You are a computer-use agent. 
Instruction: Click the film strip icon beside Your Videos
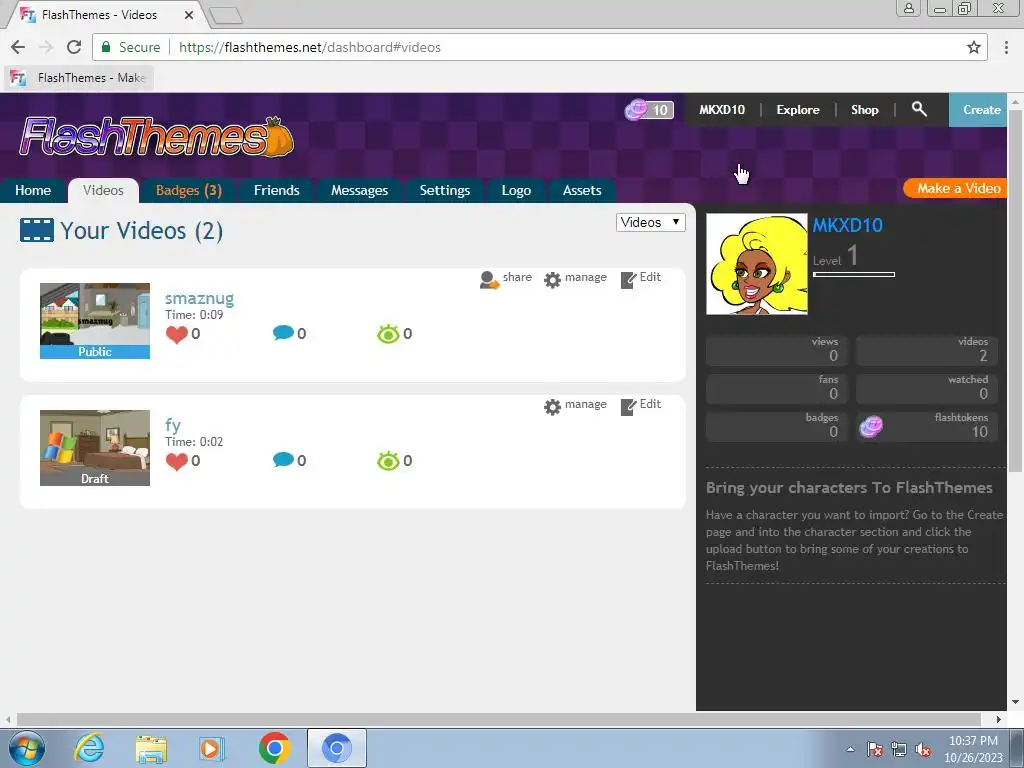coord(37,231)
